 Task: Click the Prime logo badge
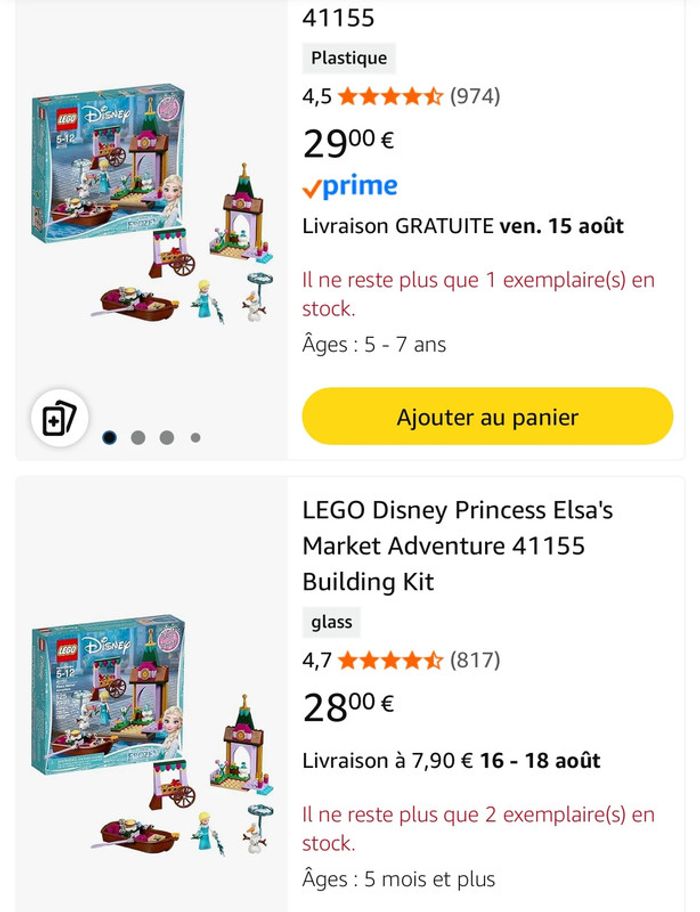coord(350,187)
